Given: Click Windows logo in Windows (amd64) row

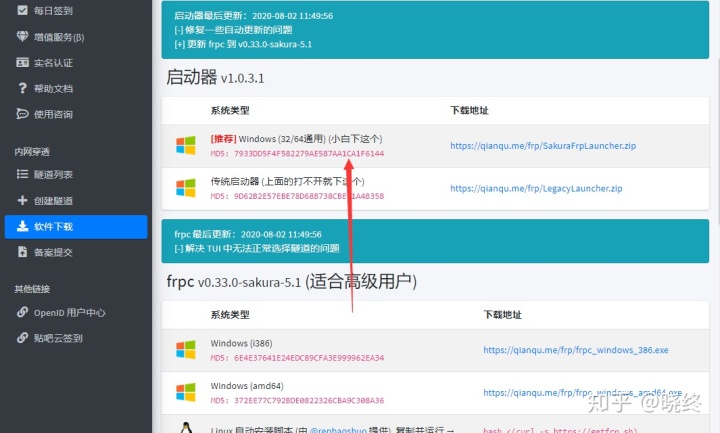Looking at the screenshot, I should click(186, 392).
